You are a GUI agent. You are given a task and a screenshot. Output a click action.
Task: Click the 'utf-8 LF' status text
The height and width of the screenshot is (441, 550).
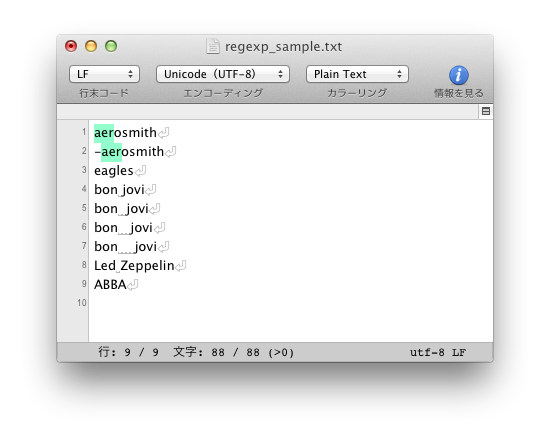pos(438,352)
